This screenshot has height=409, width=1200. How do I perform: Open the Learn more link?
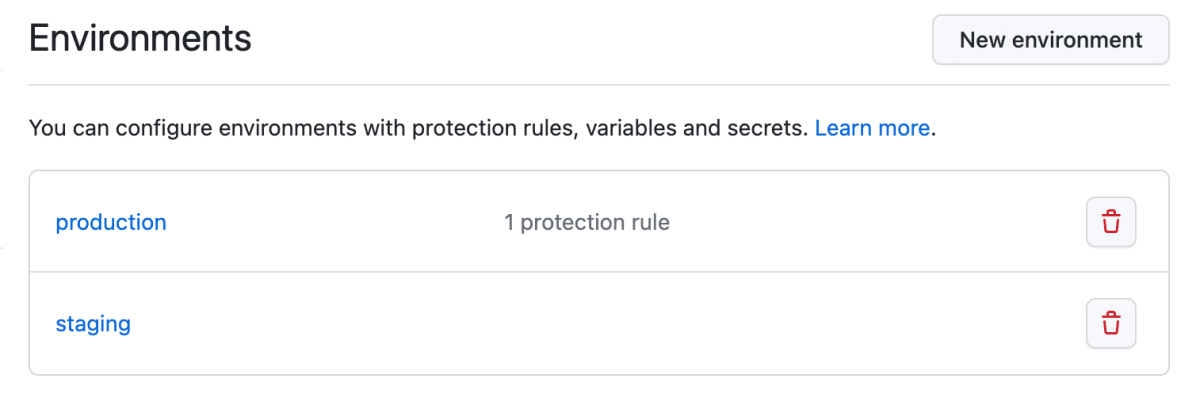click(873, 128)
